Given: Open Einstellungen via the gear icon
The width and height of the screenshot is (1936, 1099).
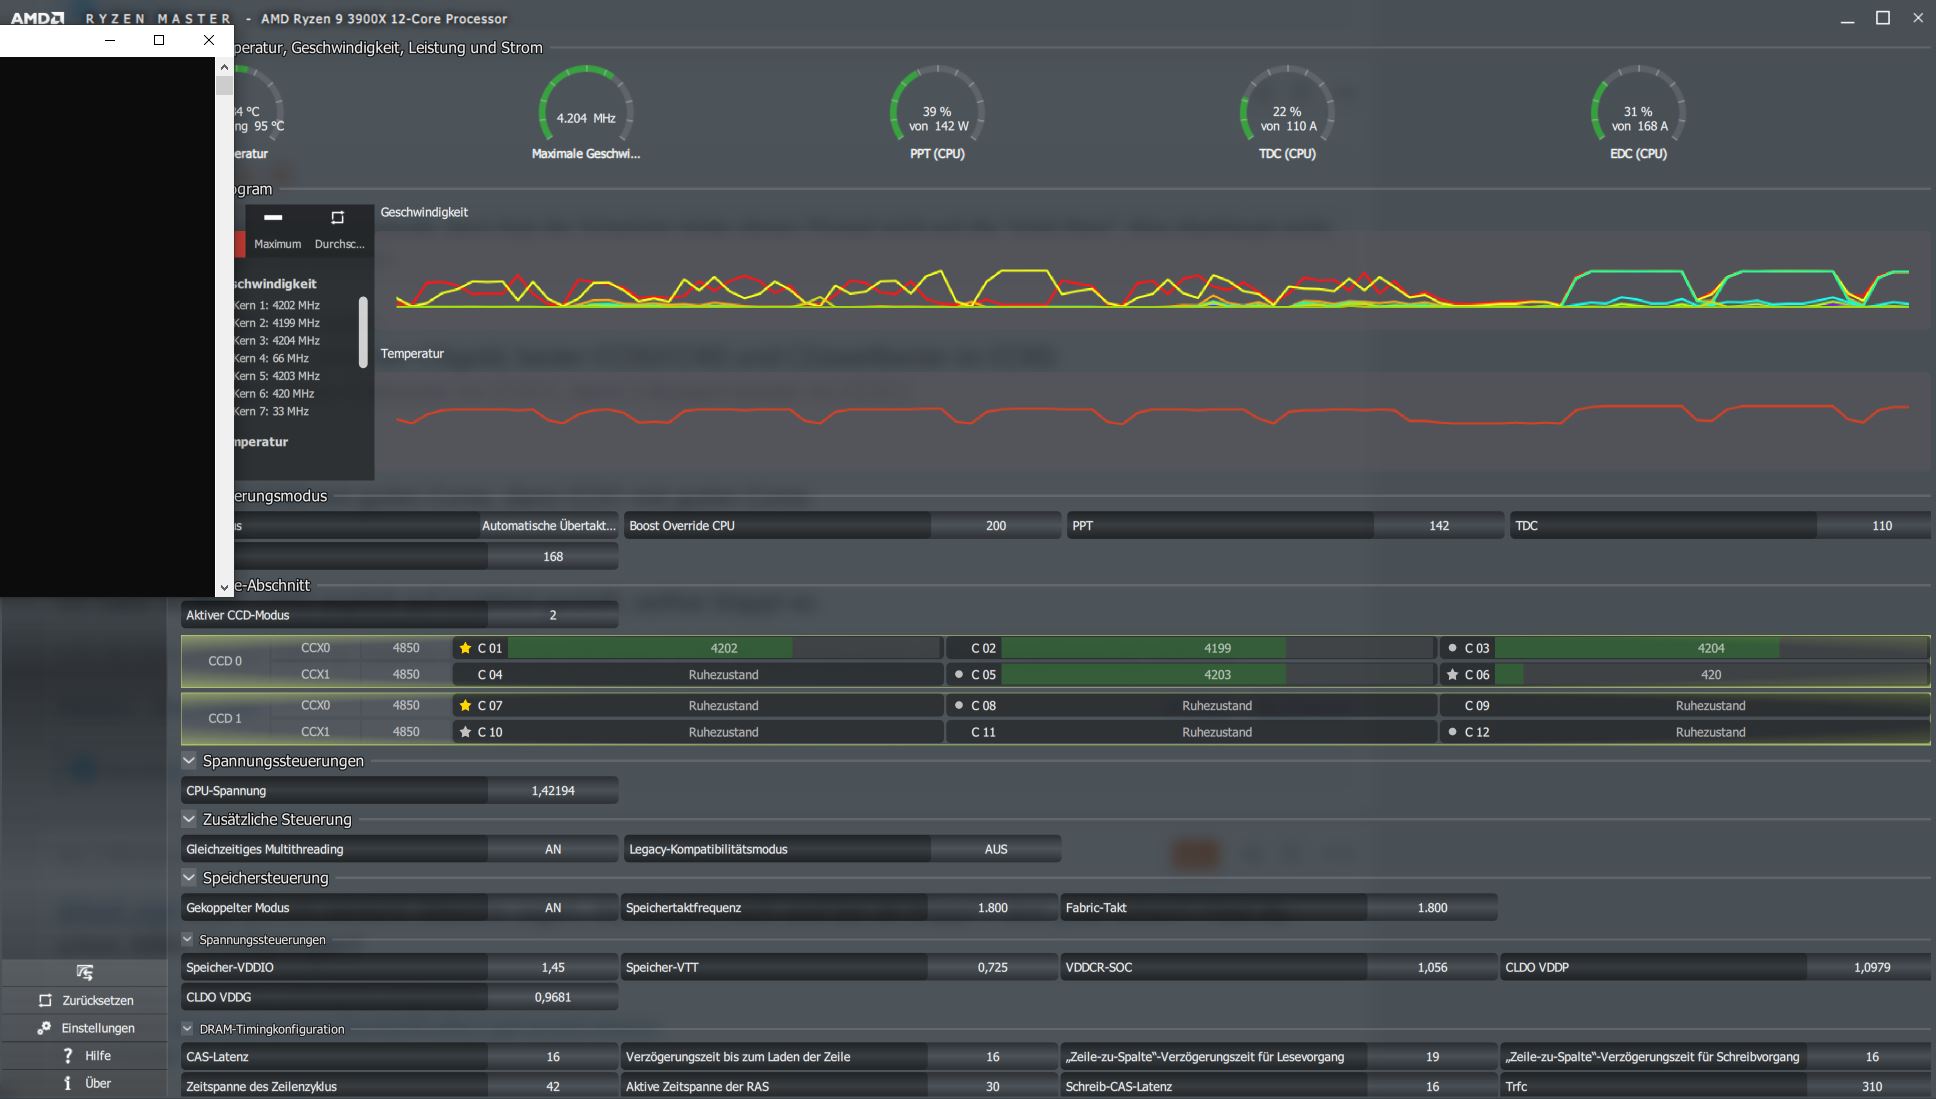Looking at the screenshot, I should pos(44,1028).
